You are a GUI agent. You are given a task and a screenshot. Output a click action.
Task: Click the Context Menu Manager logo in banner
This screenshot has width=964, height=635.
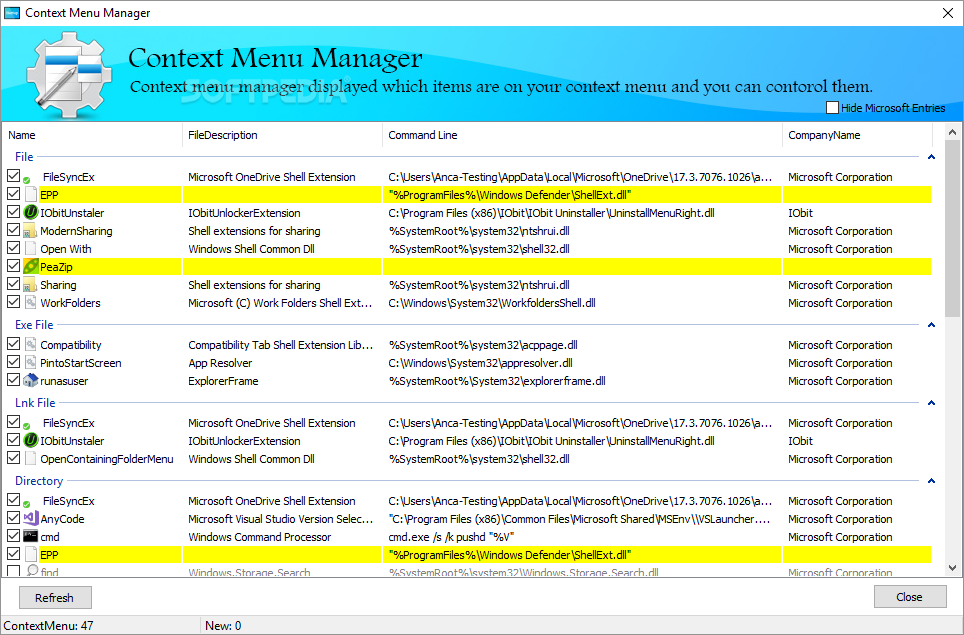[69, 75]
